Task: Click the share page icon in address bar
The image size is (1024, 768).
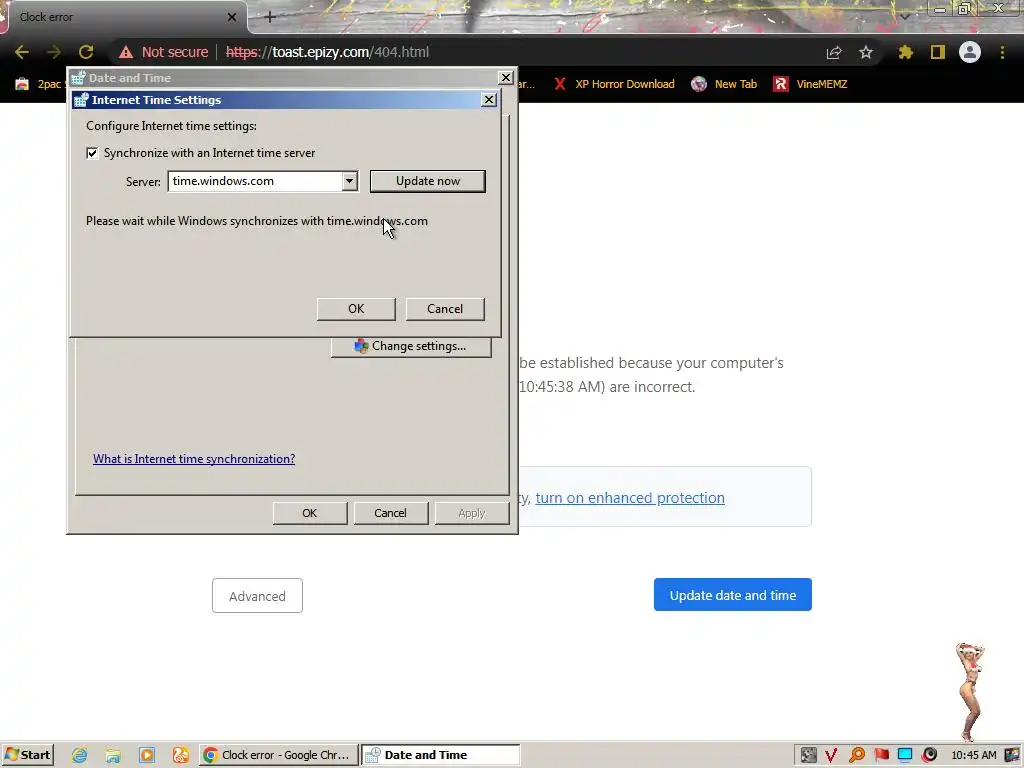Action: (834, 52)
